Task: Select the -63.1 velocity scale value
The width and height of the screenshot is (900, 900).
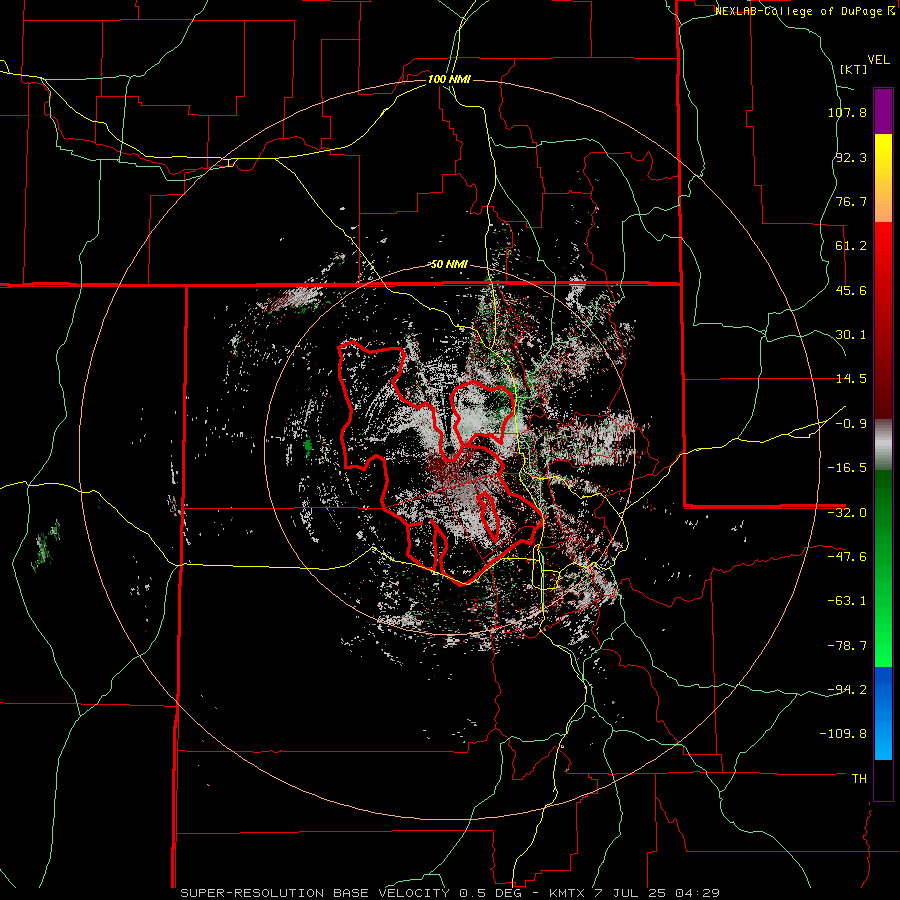Action: [x=847, y=601]
